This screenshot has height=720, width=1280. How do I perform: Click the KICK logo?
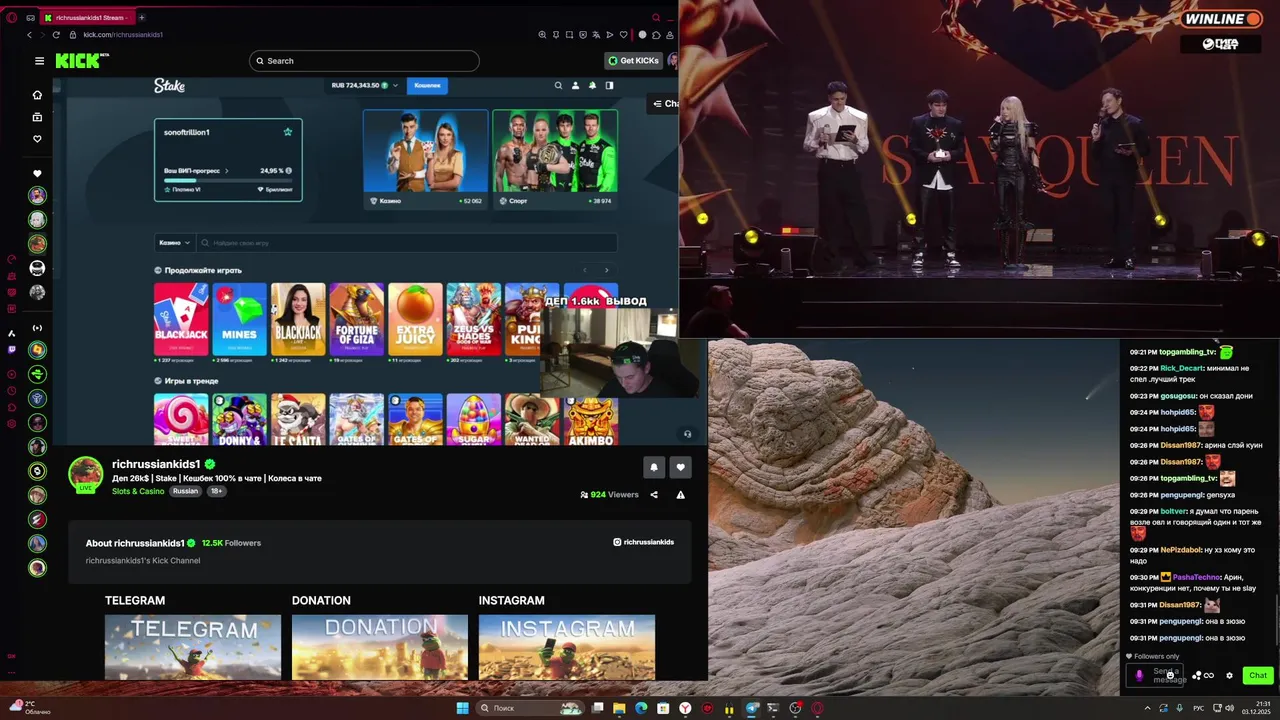click(x=79, y=61)
